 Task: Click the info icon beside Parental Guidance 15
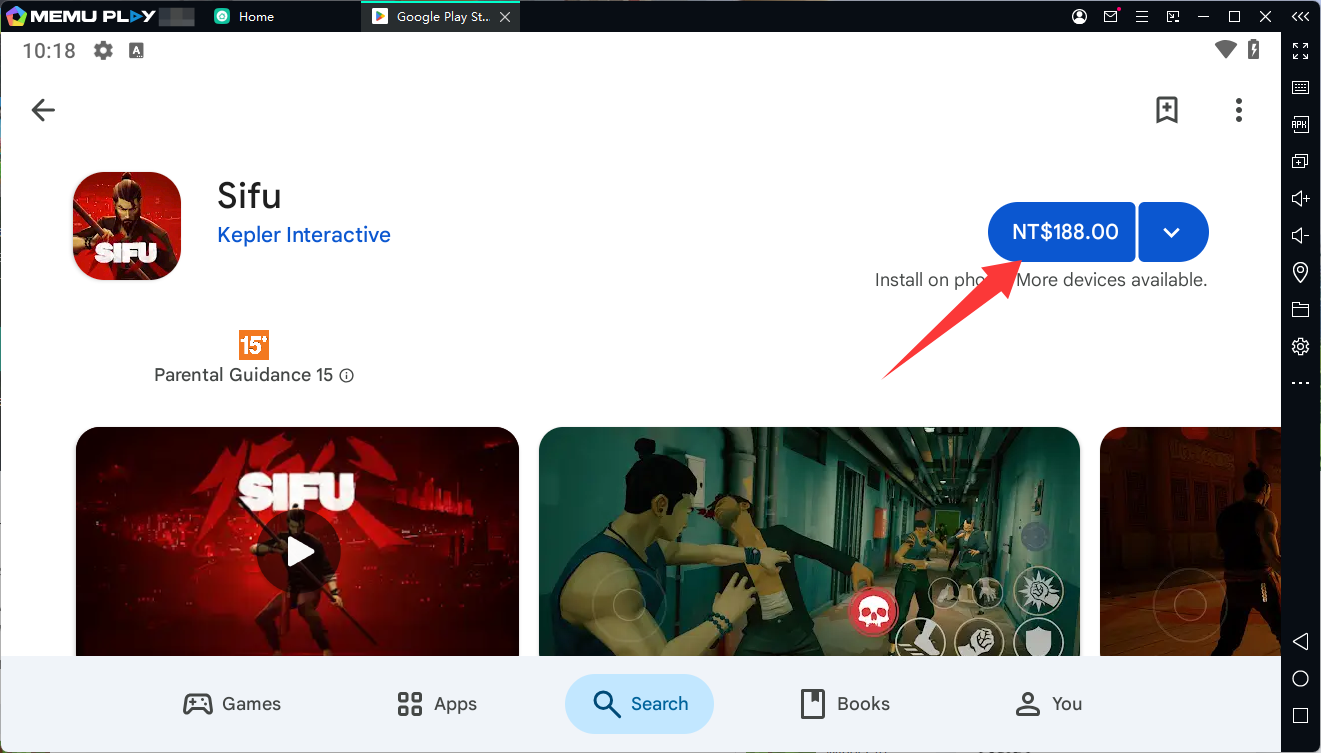(x=347, y=376)
